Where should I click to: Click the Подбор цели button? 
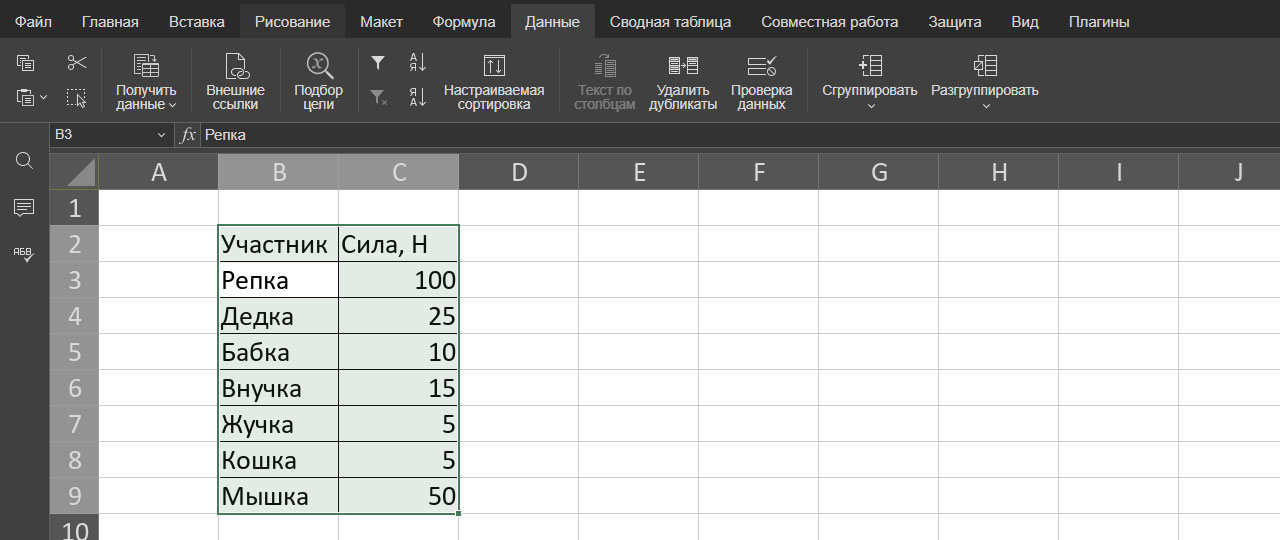click(x=318, y=82)
